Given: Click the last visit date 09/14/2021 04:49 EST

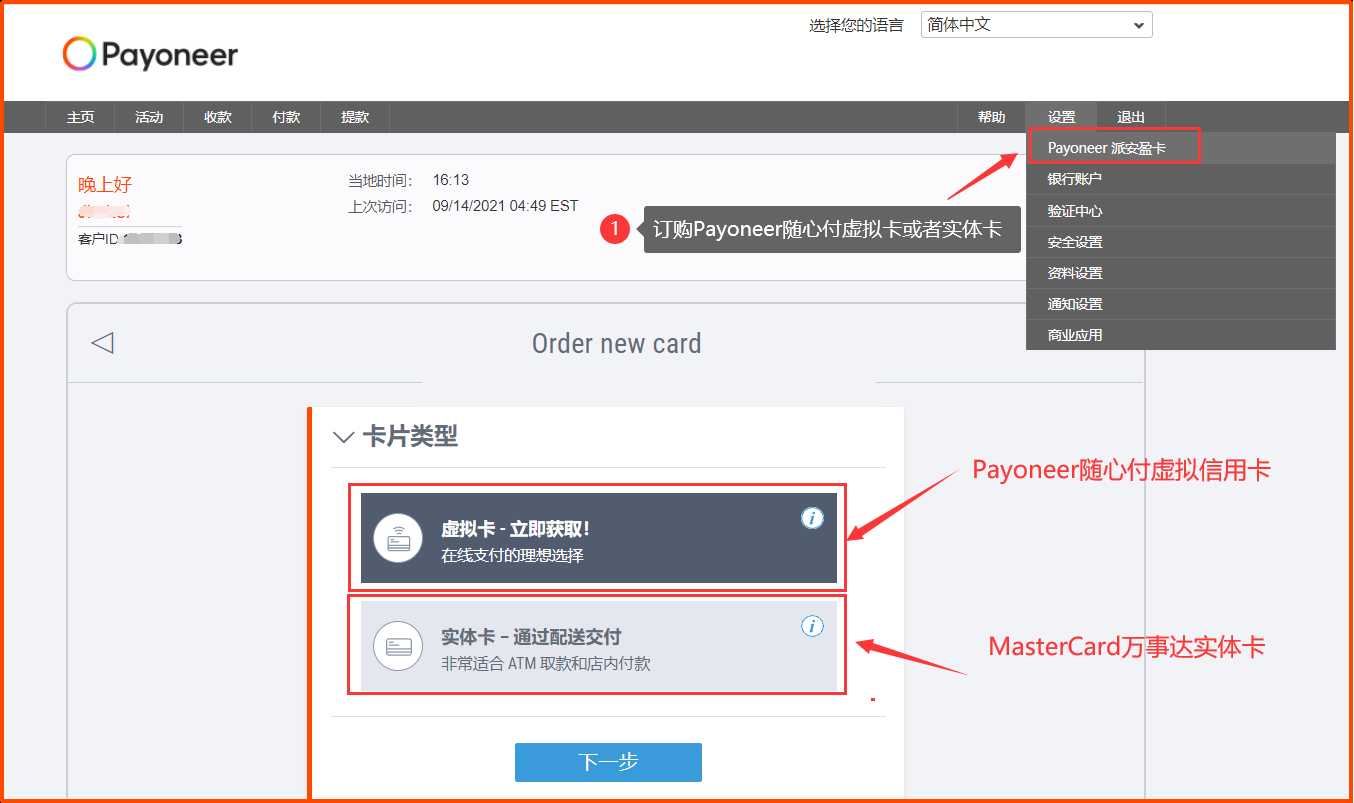Looking at the screenshot, I should pyautogui.click(x=505, y=206).
